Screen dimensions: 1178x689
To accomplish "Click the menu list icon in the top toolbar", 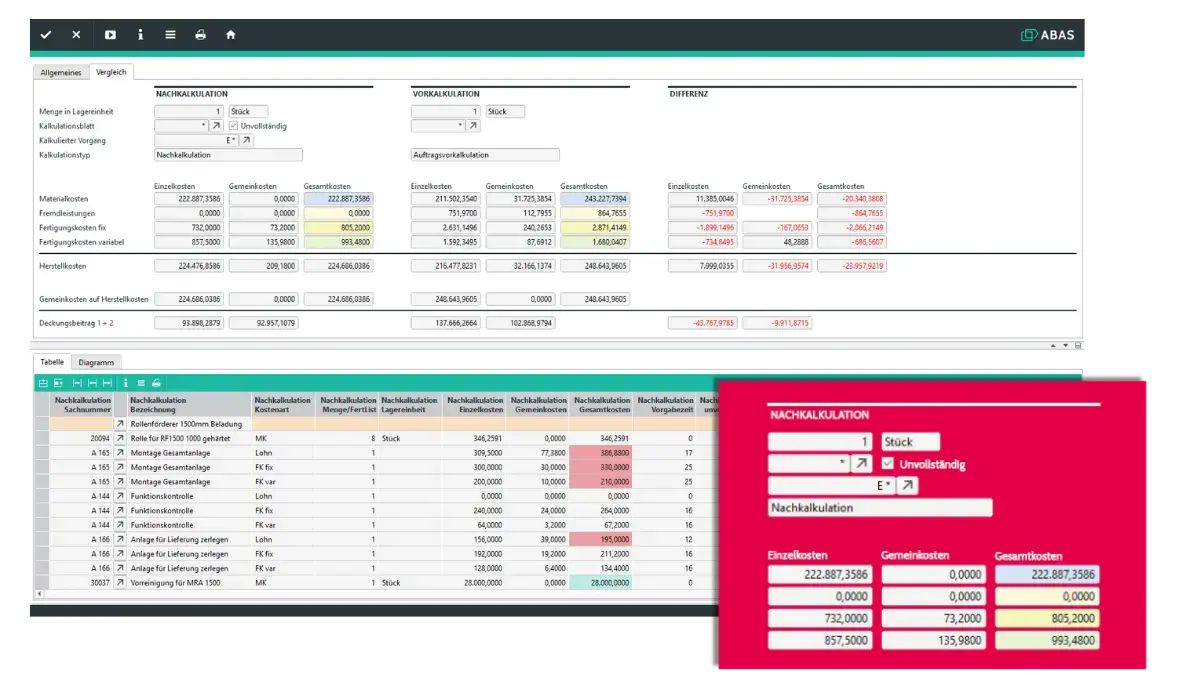I will tap(170, 34).
